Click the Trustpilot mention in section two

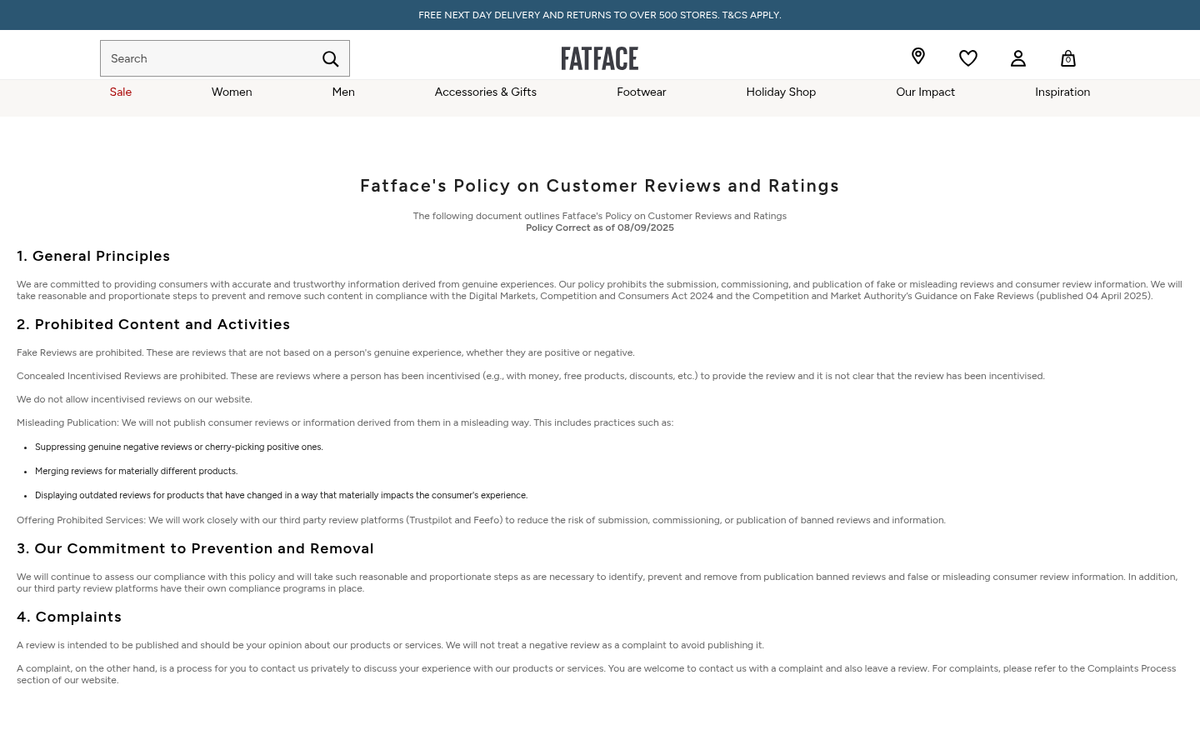point(437,520)
